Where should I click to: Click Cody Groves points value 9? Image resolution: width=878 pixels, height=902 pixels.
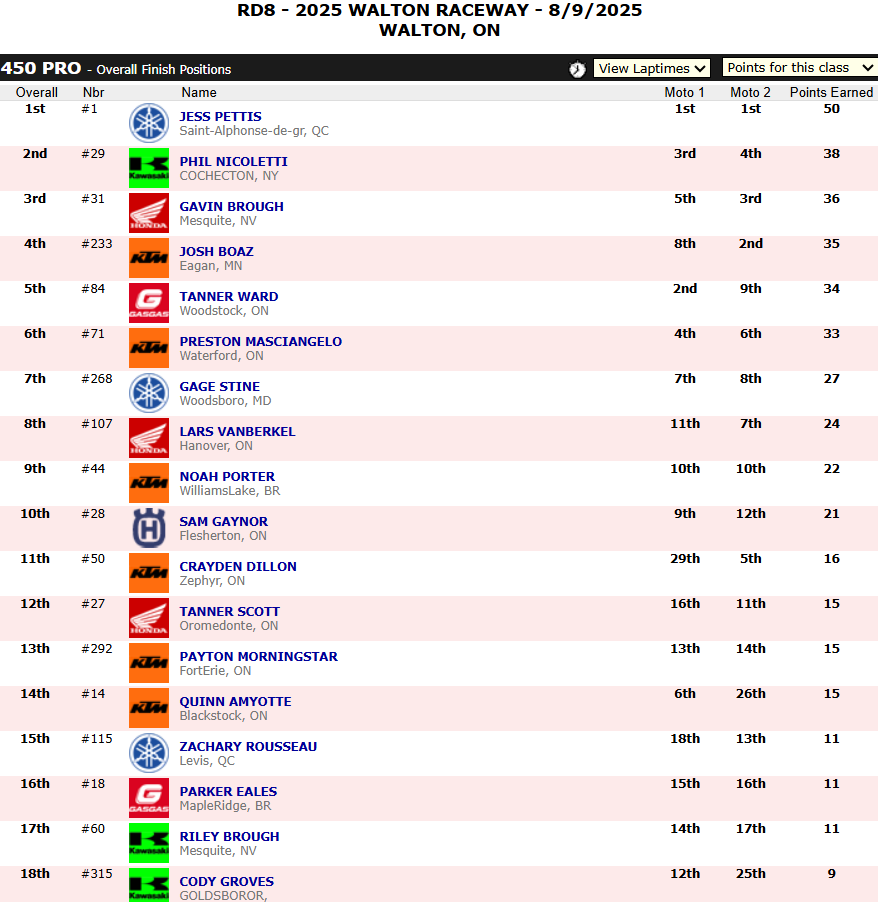pyautogui.click(x=831, y=874)
